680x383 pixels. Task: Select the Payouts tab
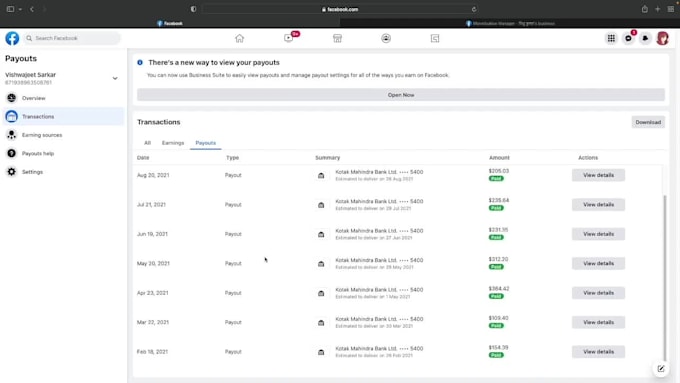(x=206, y=143)
